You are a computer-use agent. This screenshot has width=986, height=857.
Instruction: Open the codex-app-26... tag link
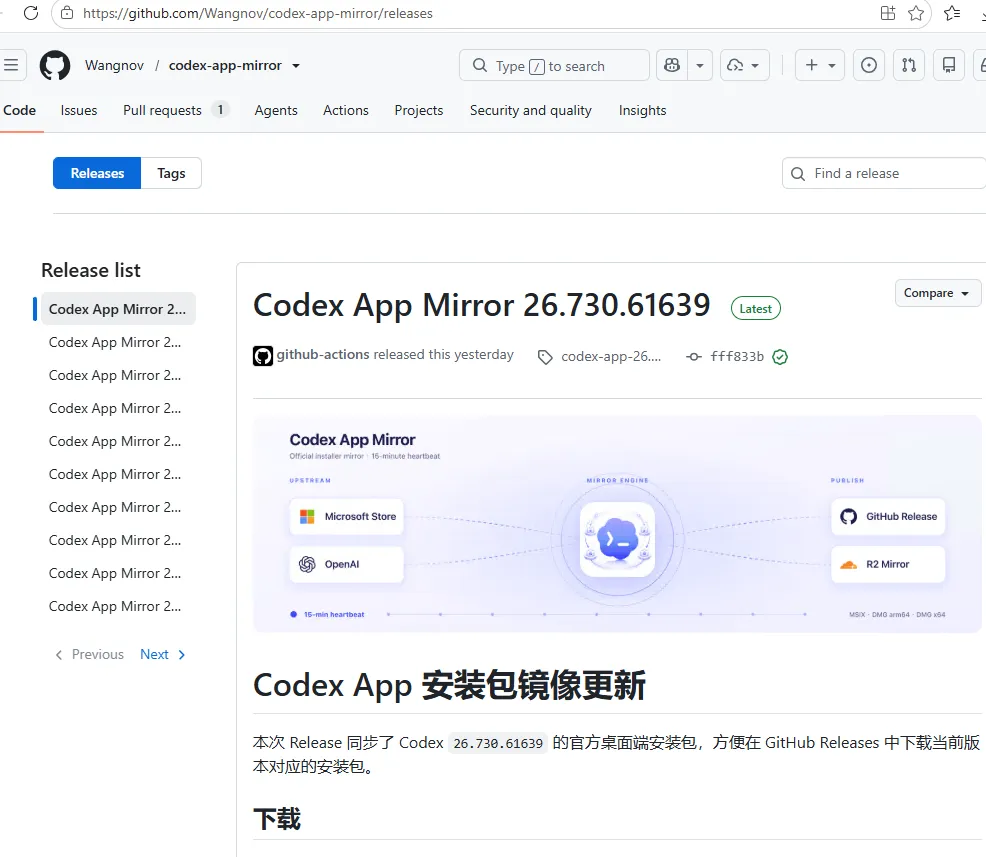click(611, 357)
